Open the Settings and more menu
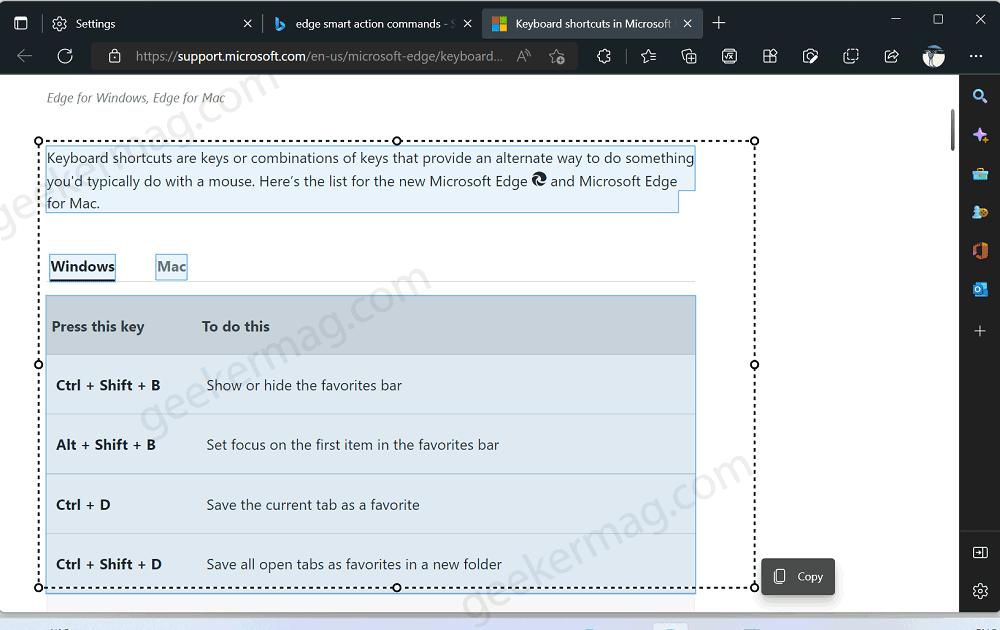Image resolution: width=1000 pixels, height=630 pixels. coord(976,57)
